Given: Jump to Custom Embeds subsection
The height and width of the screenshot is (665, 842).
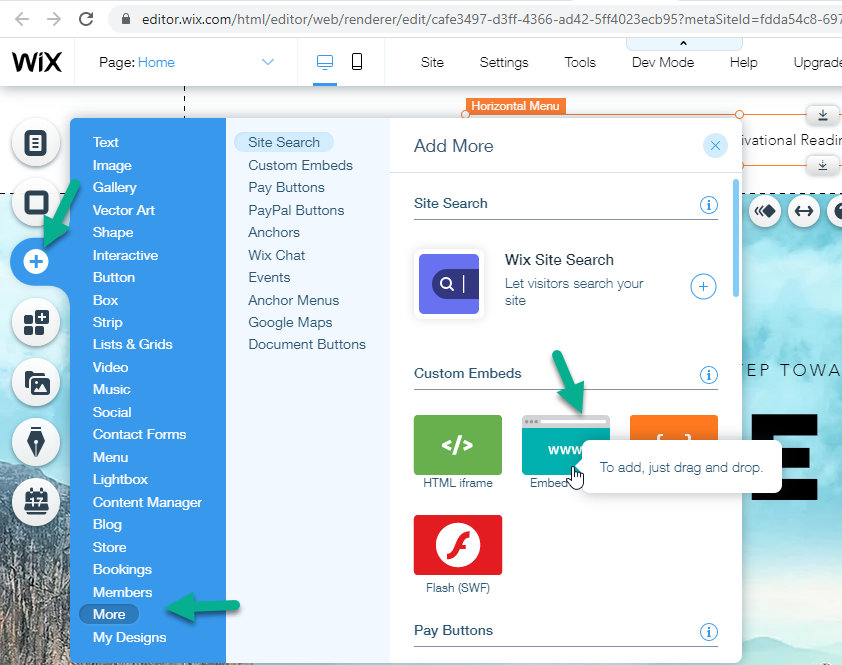Looking at the screenshot, I should point(300,165).
